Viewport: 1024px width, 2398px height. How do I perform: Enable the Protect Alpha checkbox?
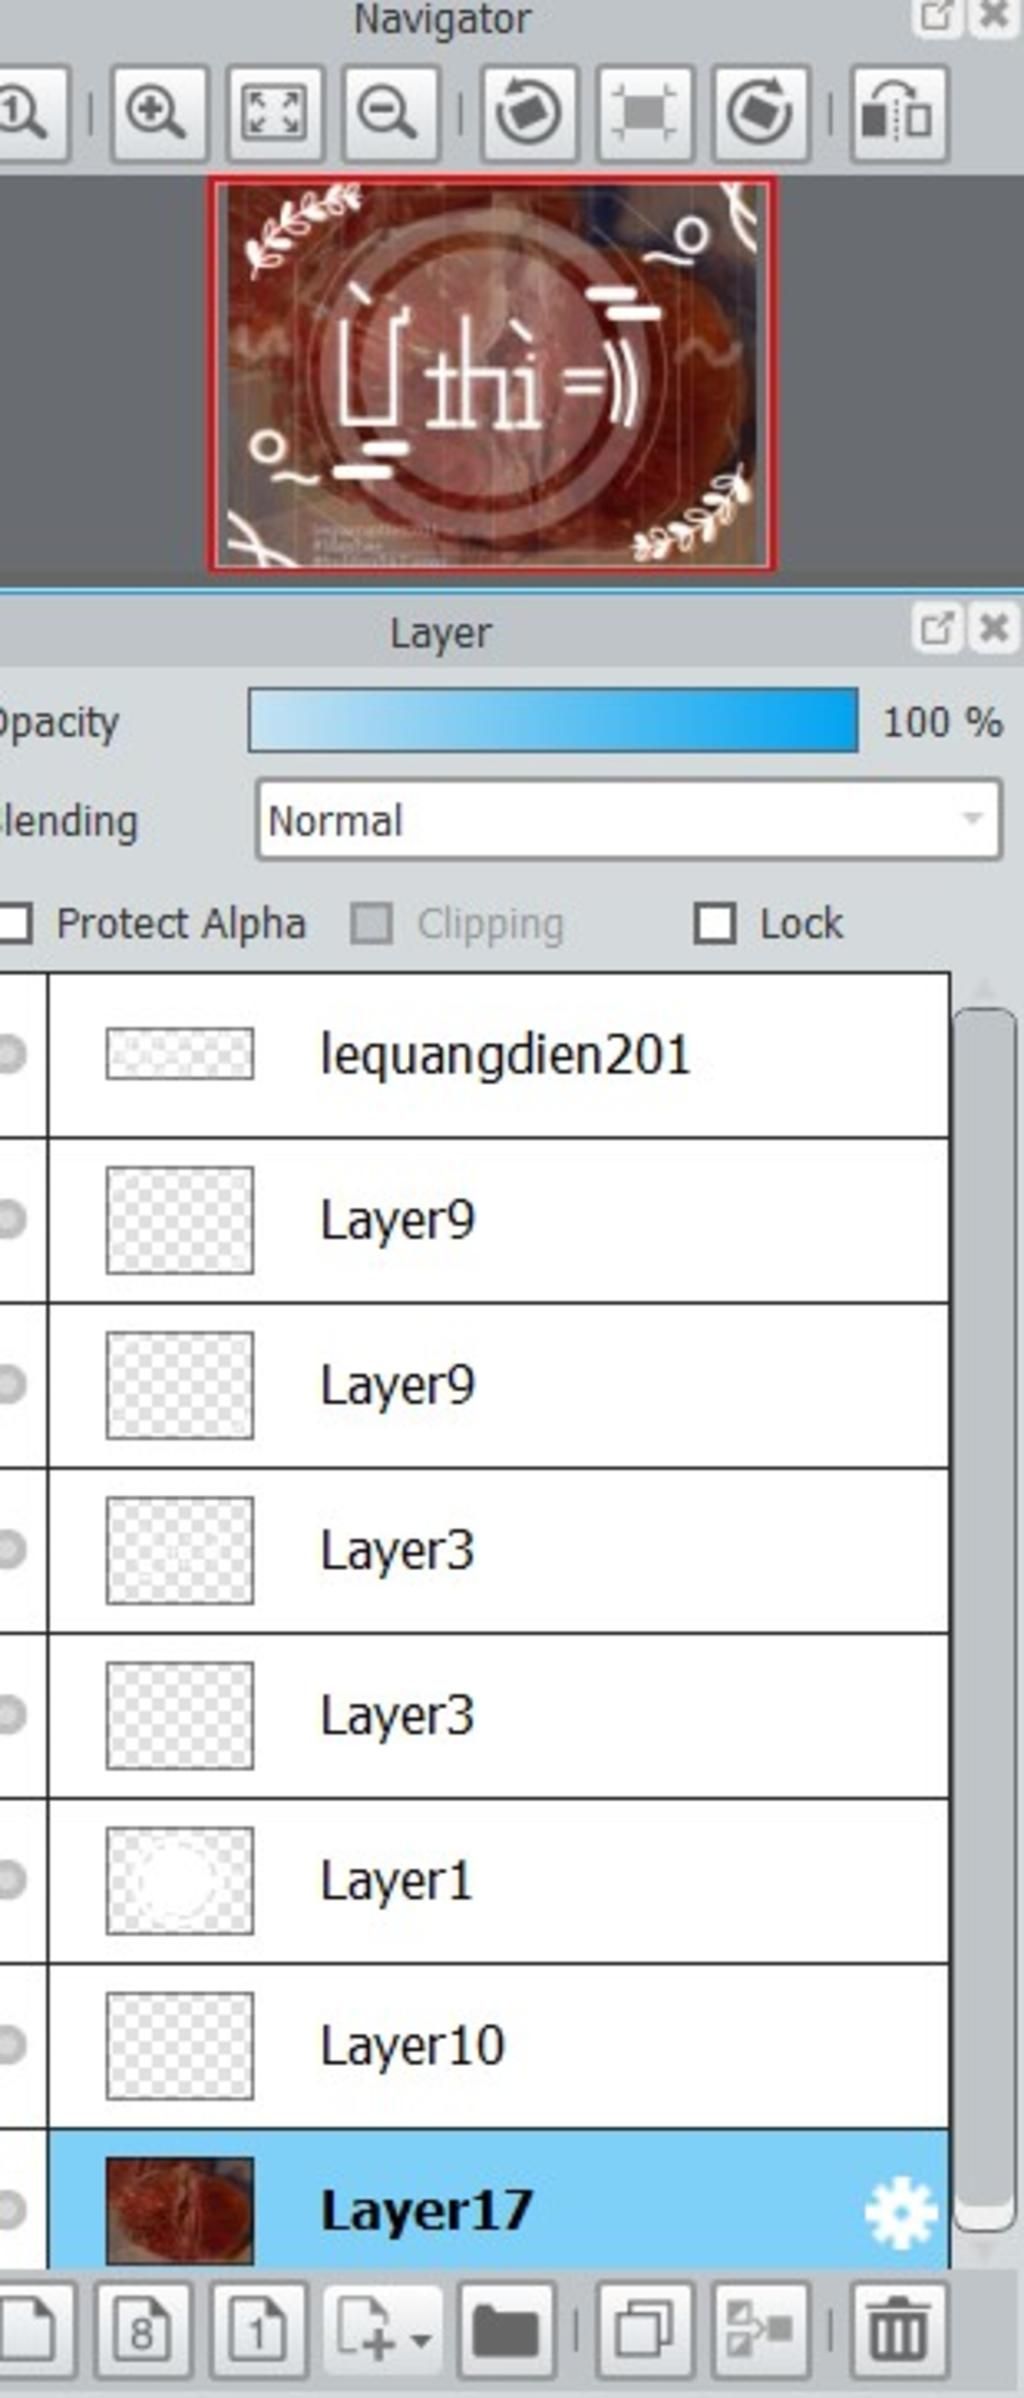(14, 923)
